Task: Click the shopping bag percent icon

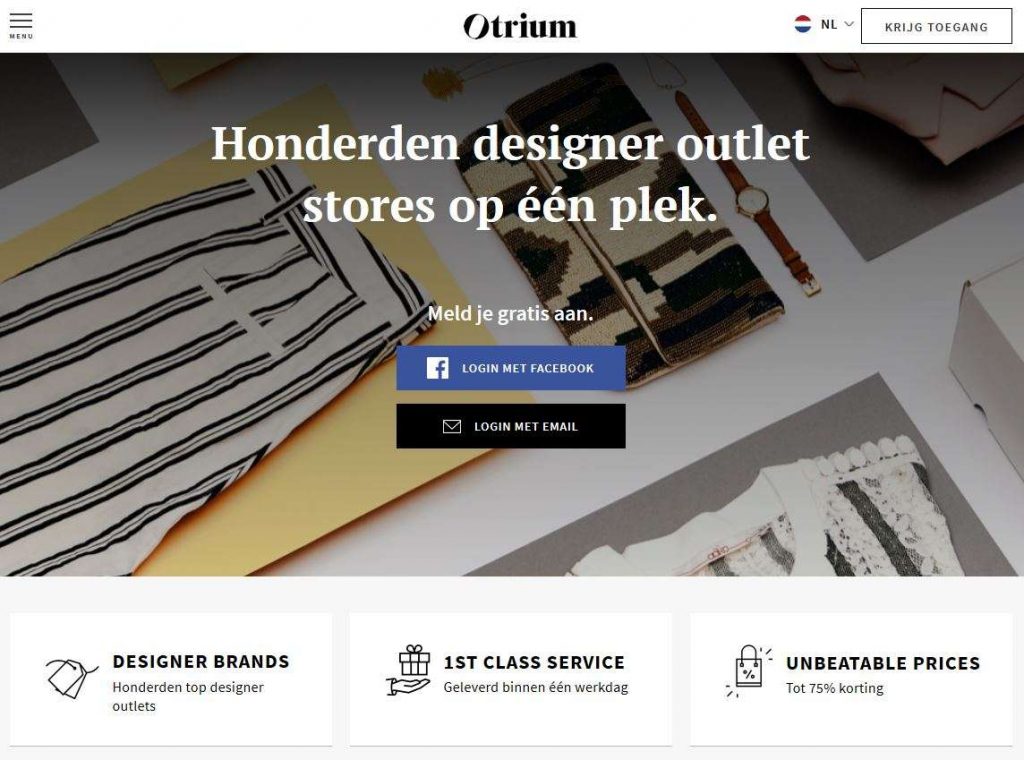Action: (x=749, y=672)
